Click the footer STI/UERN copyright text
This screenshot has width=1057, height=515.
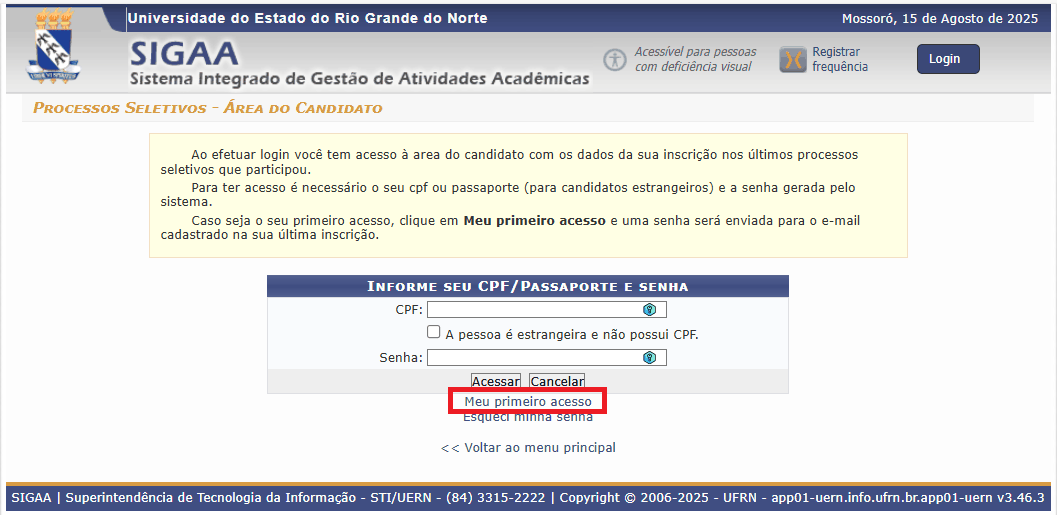tap(527, 497)
